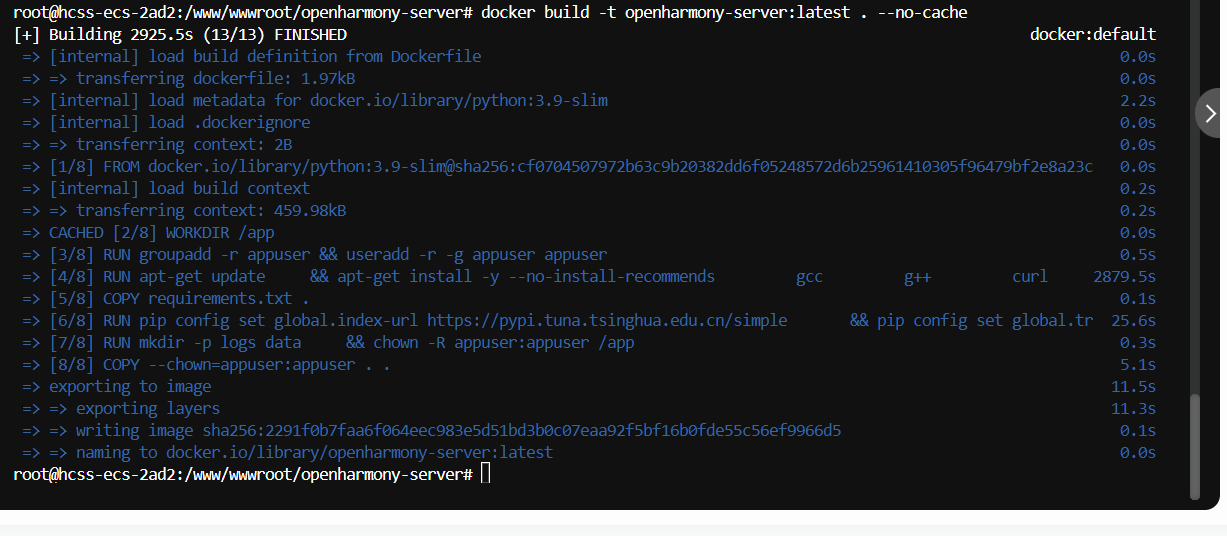Click the docker build command text
1227x536 pixels.
tap(724, 12)
